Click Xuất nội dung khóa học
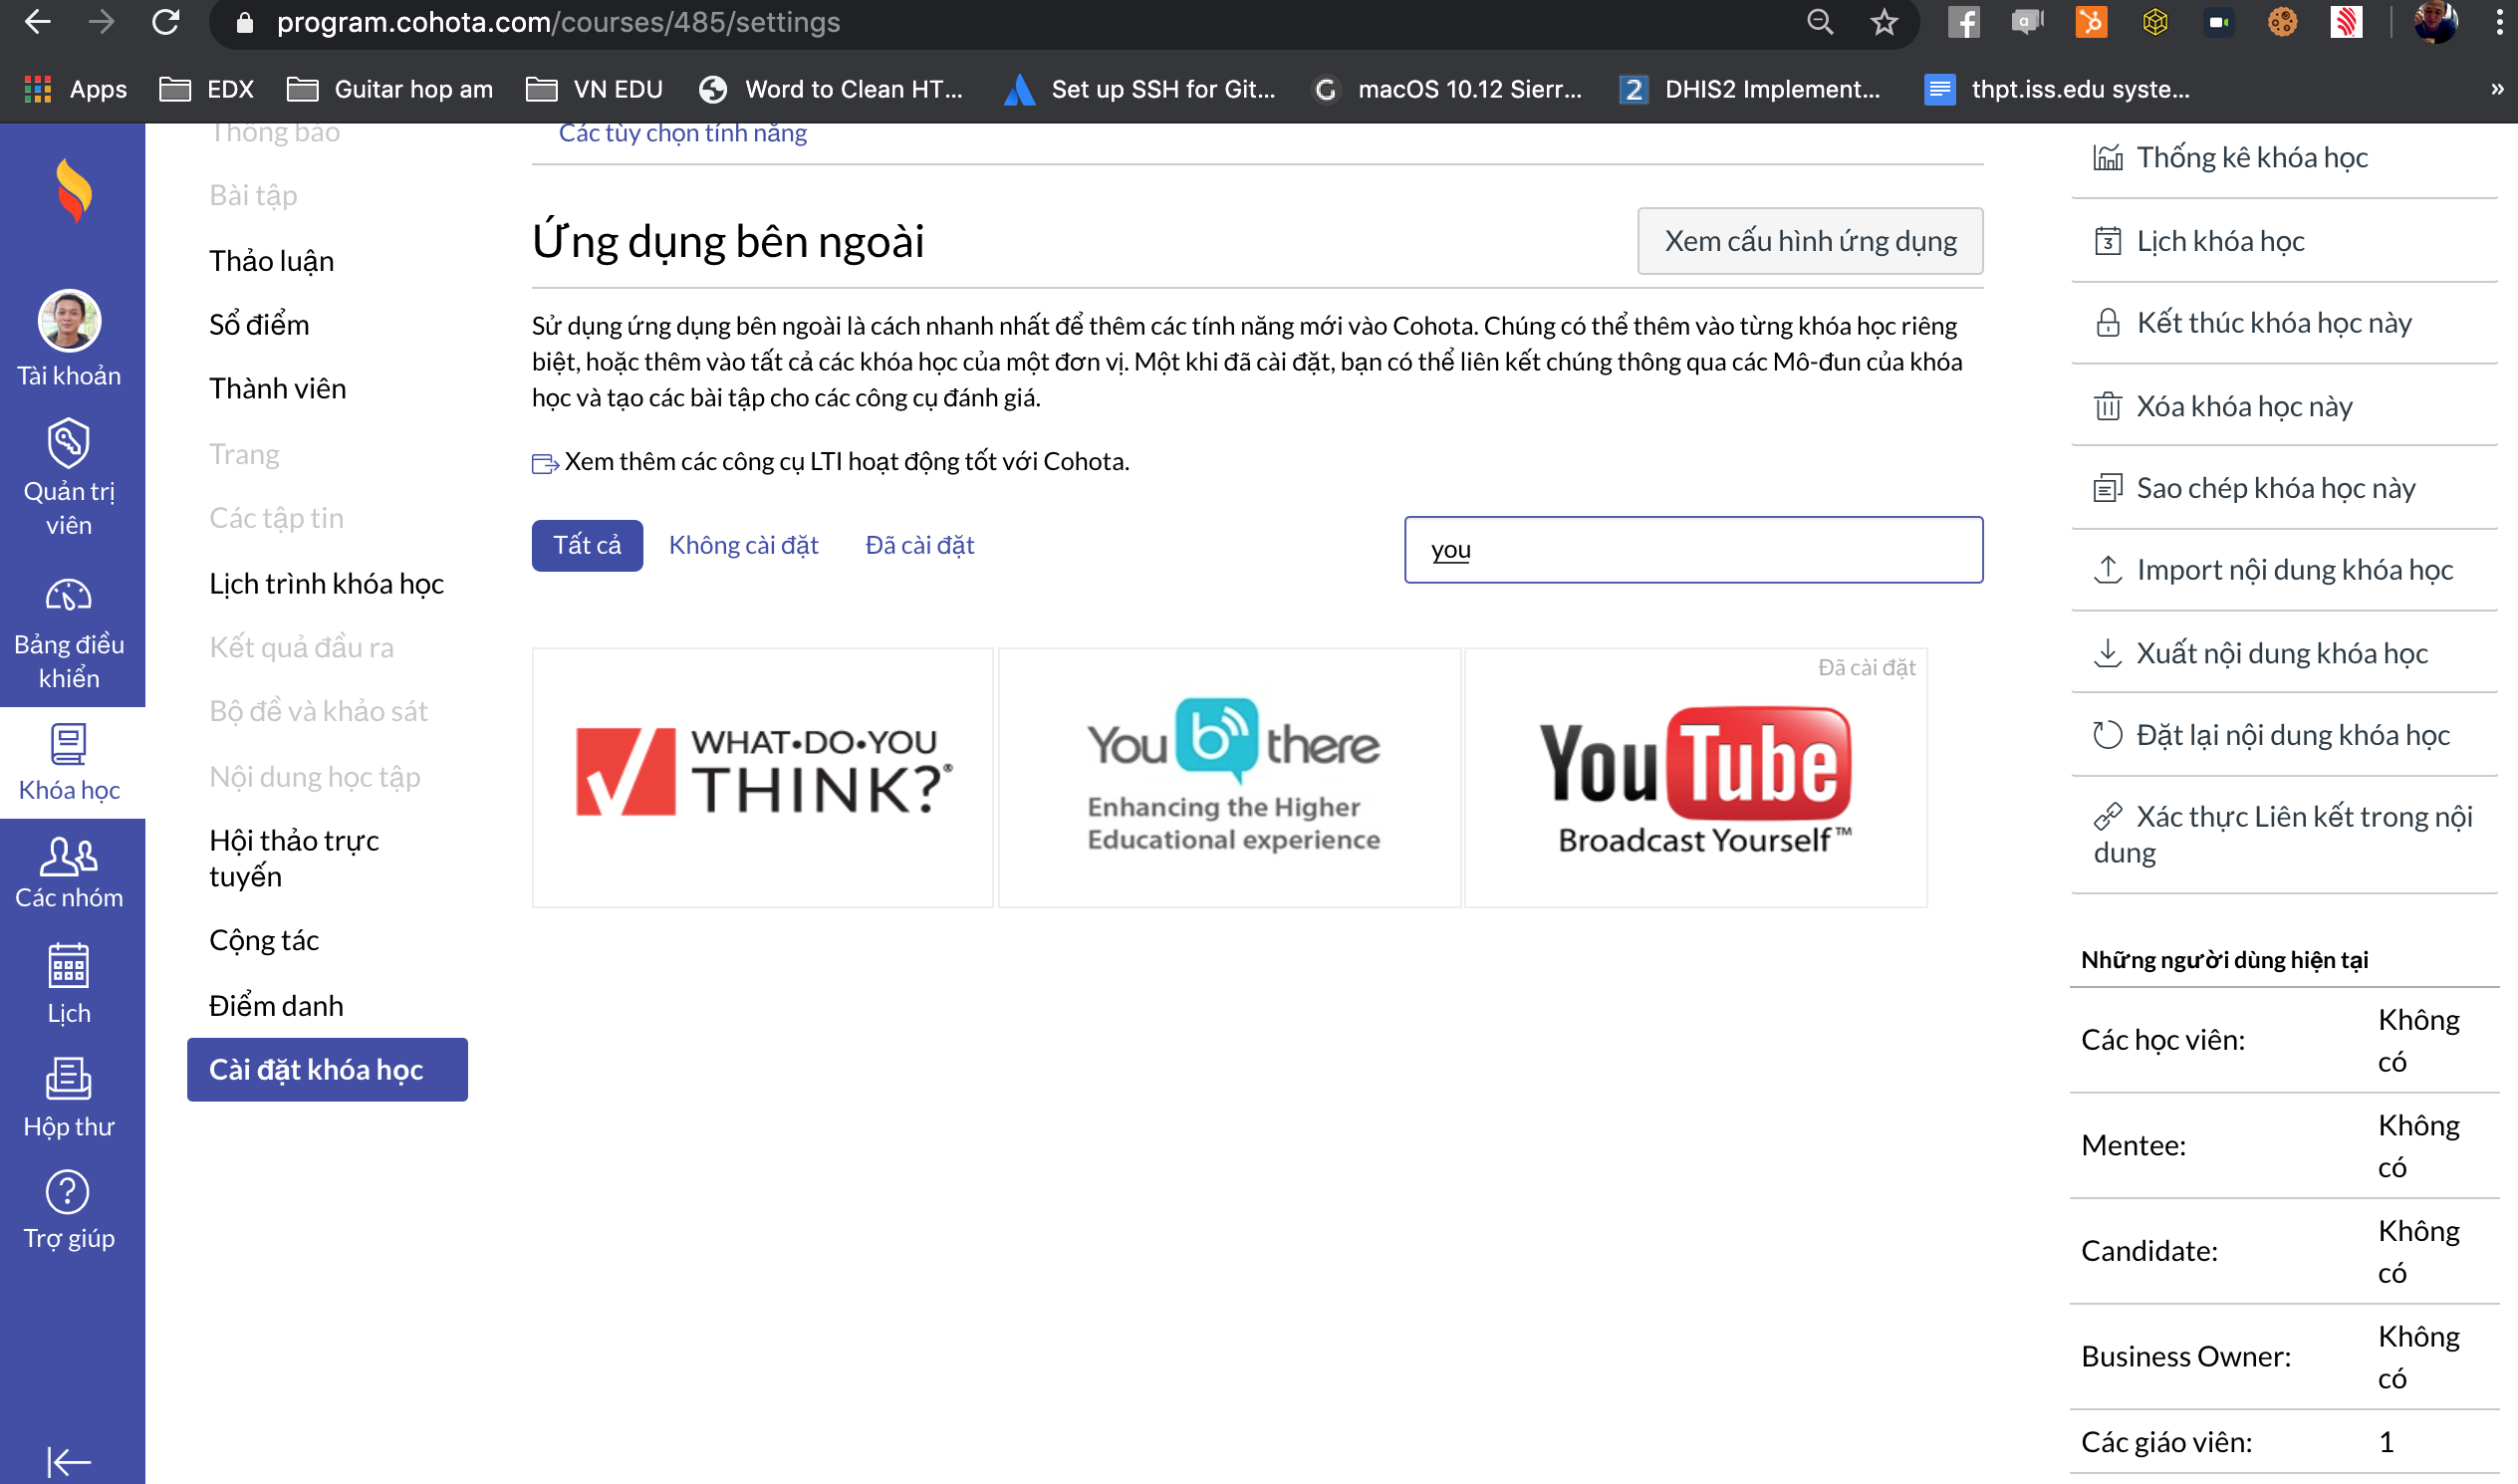Image resolution: width=2518 pixels, height=1484 pixels. tap(2260, 653)
